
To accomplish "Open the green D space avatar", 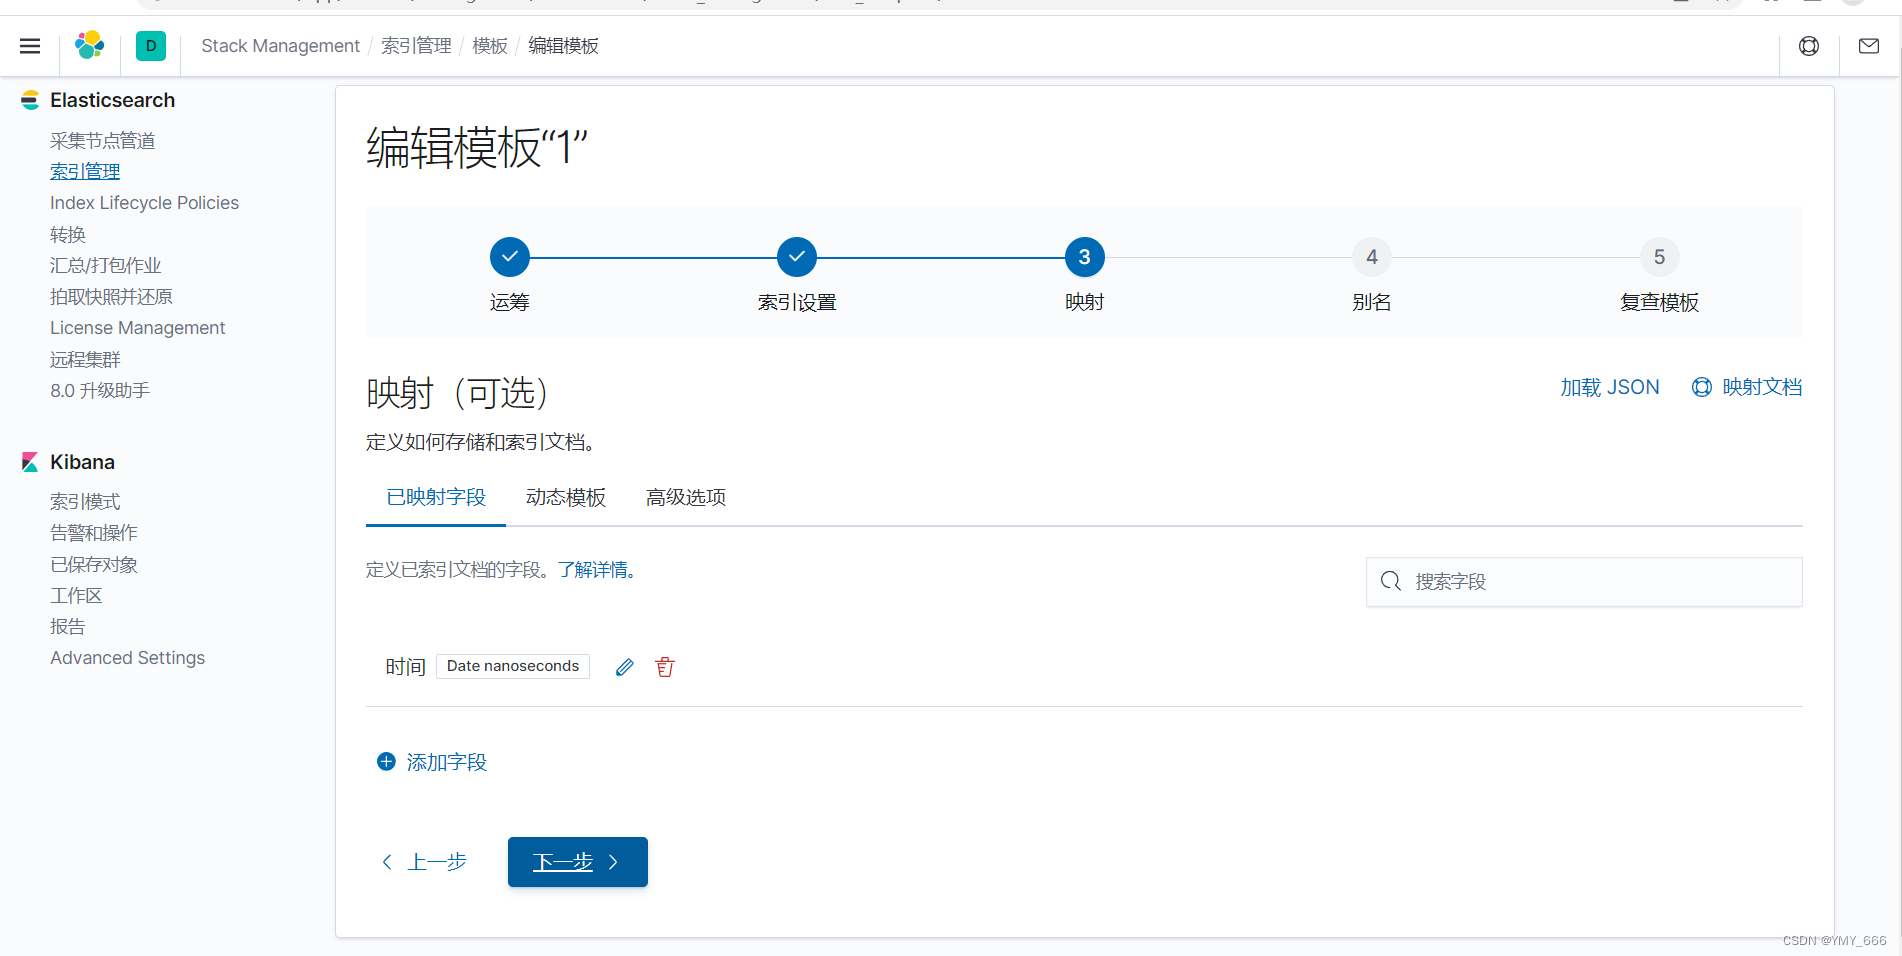I will (151, 46).
